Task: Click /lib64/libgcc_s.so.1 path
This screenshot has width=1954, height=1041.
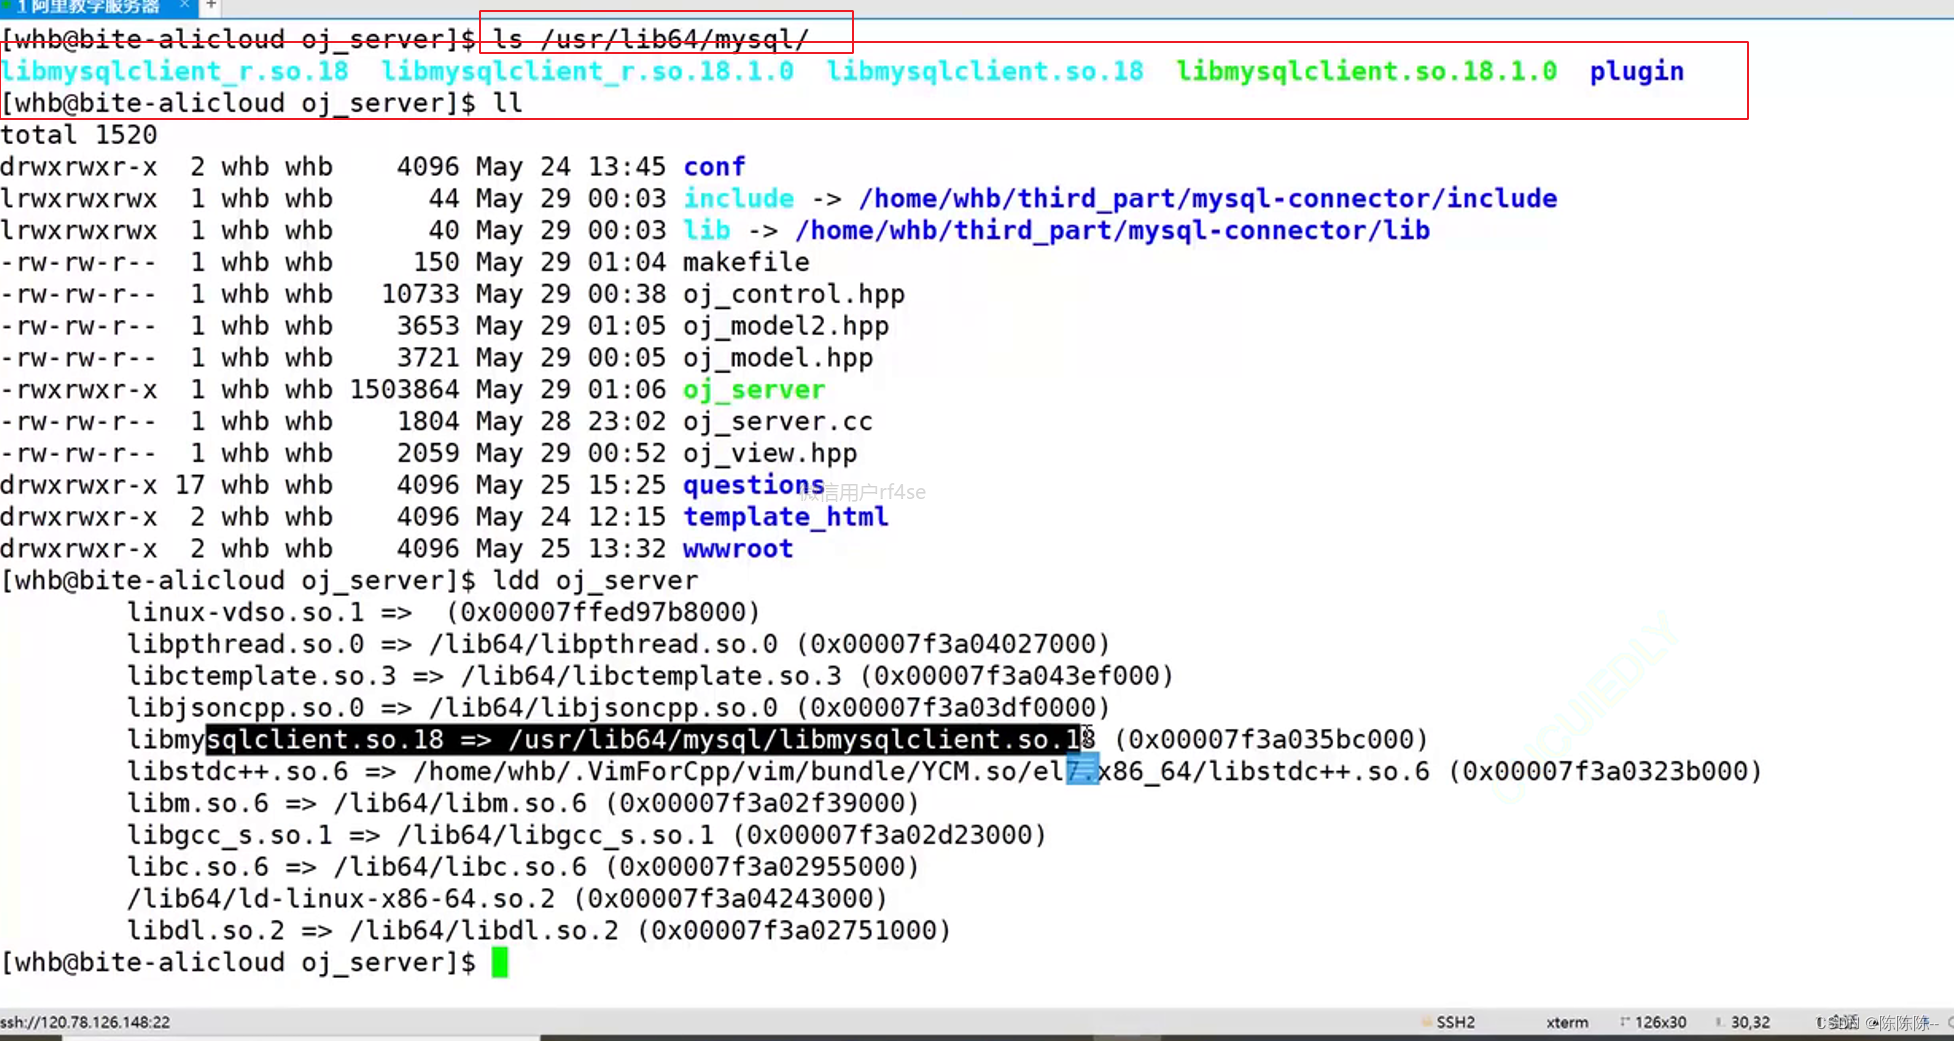Action: pyautogui.click(x=556, y=836)
